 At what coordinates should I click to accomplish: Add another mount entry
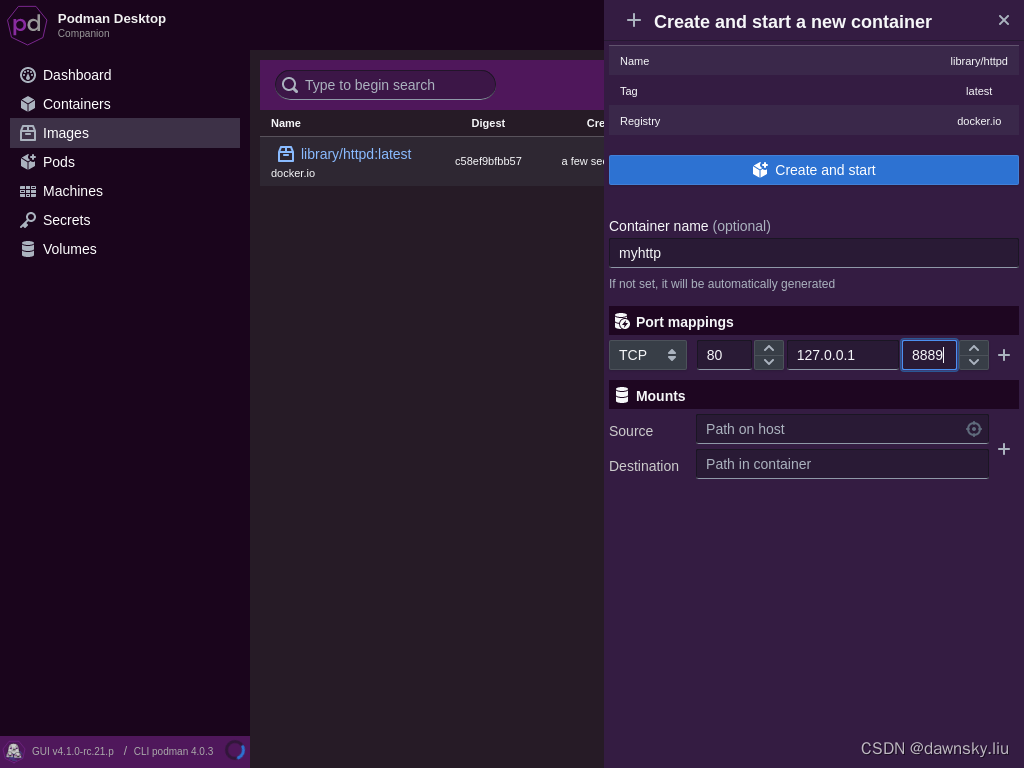1004,449
